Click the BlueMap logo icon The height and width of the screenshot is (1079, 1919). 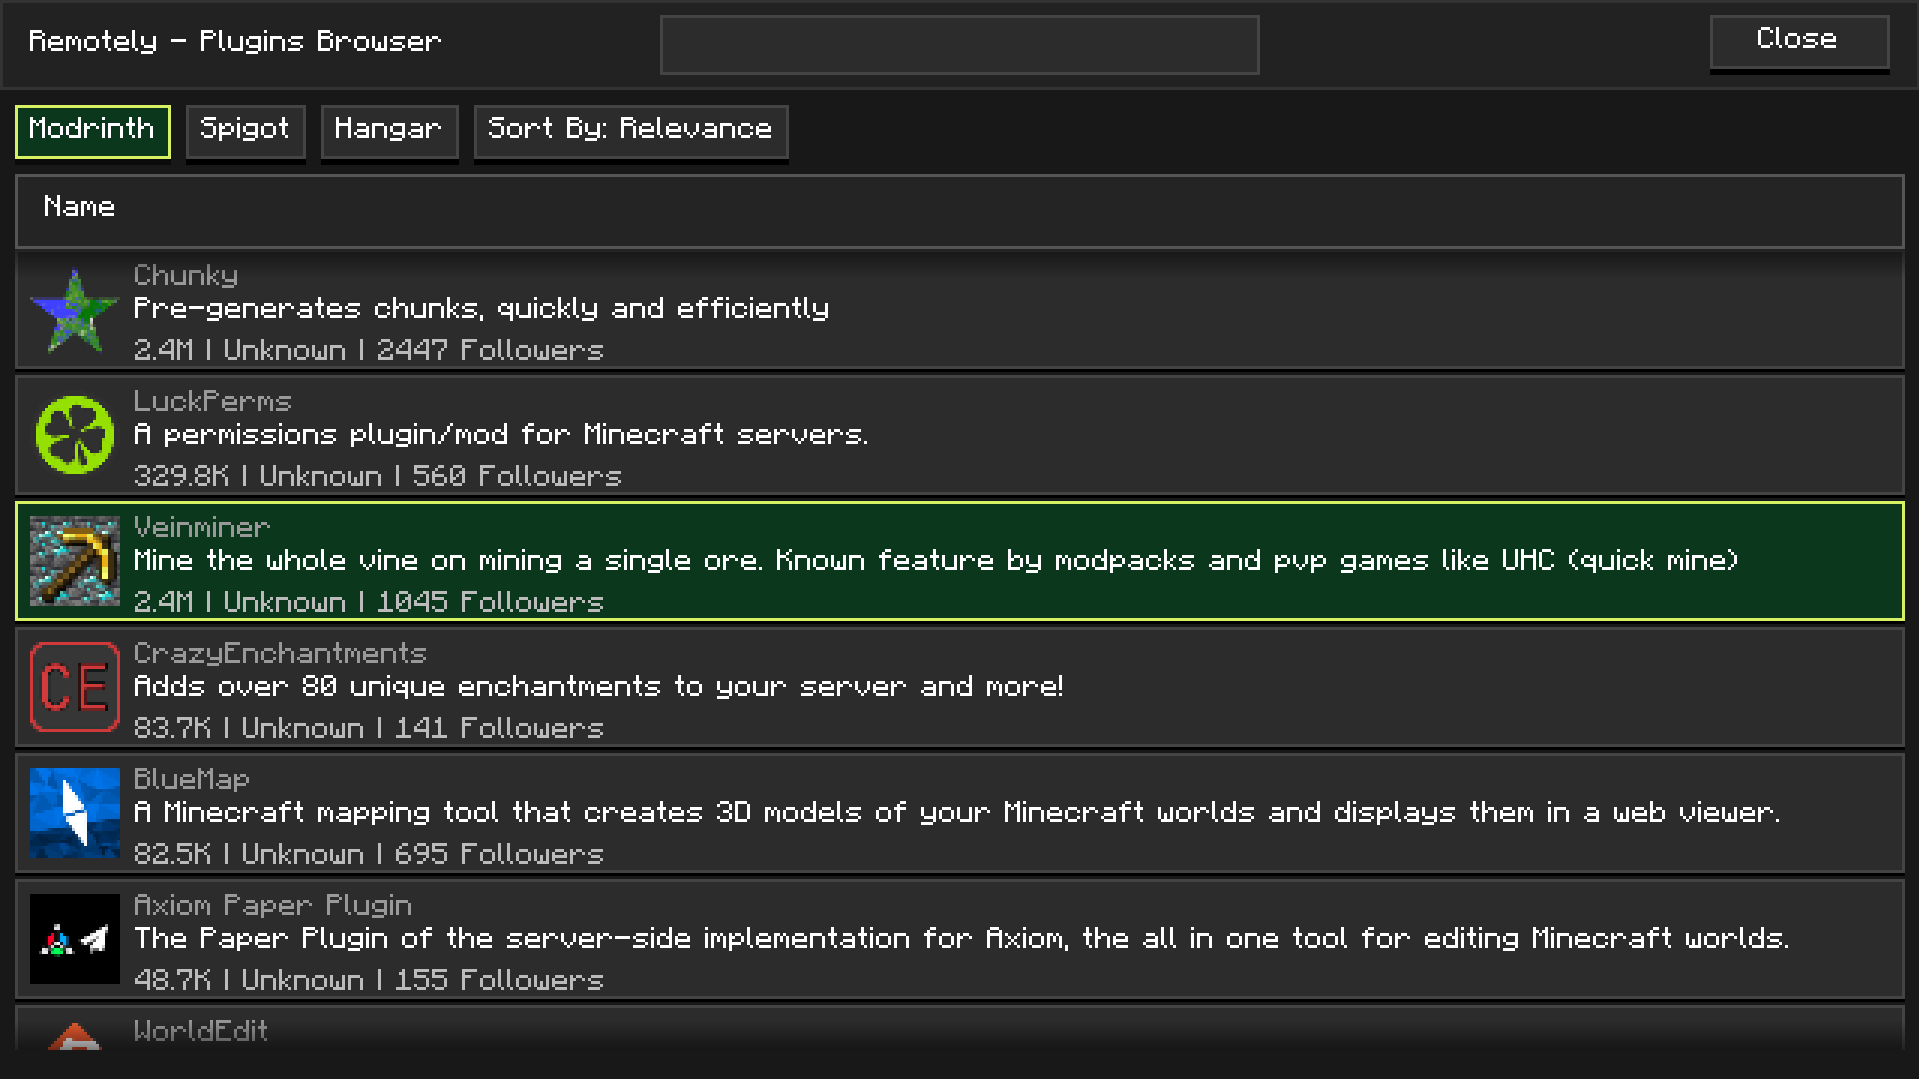tap(74, 814)
